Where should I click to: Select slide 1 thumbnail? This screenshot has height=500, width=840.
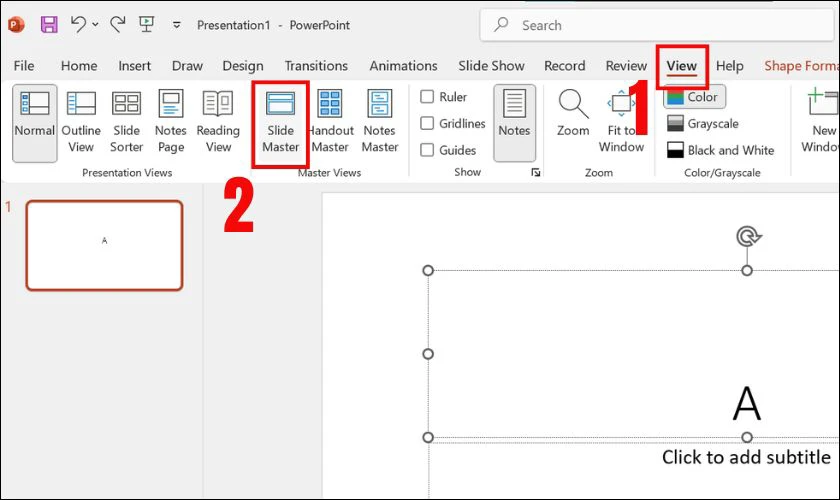(104, 245)
